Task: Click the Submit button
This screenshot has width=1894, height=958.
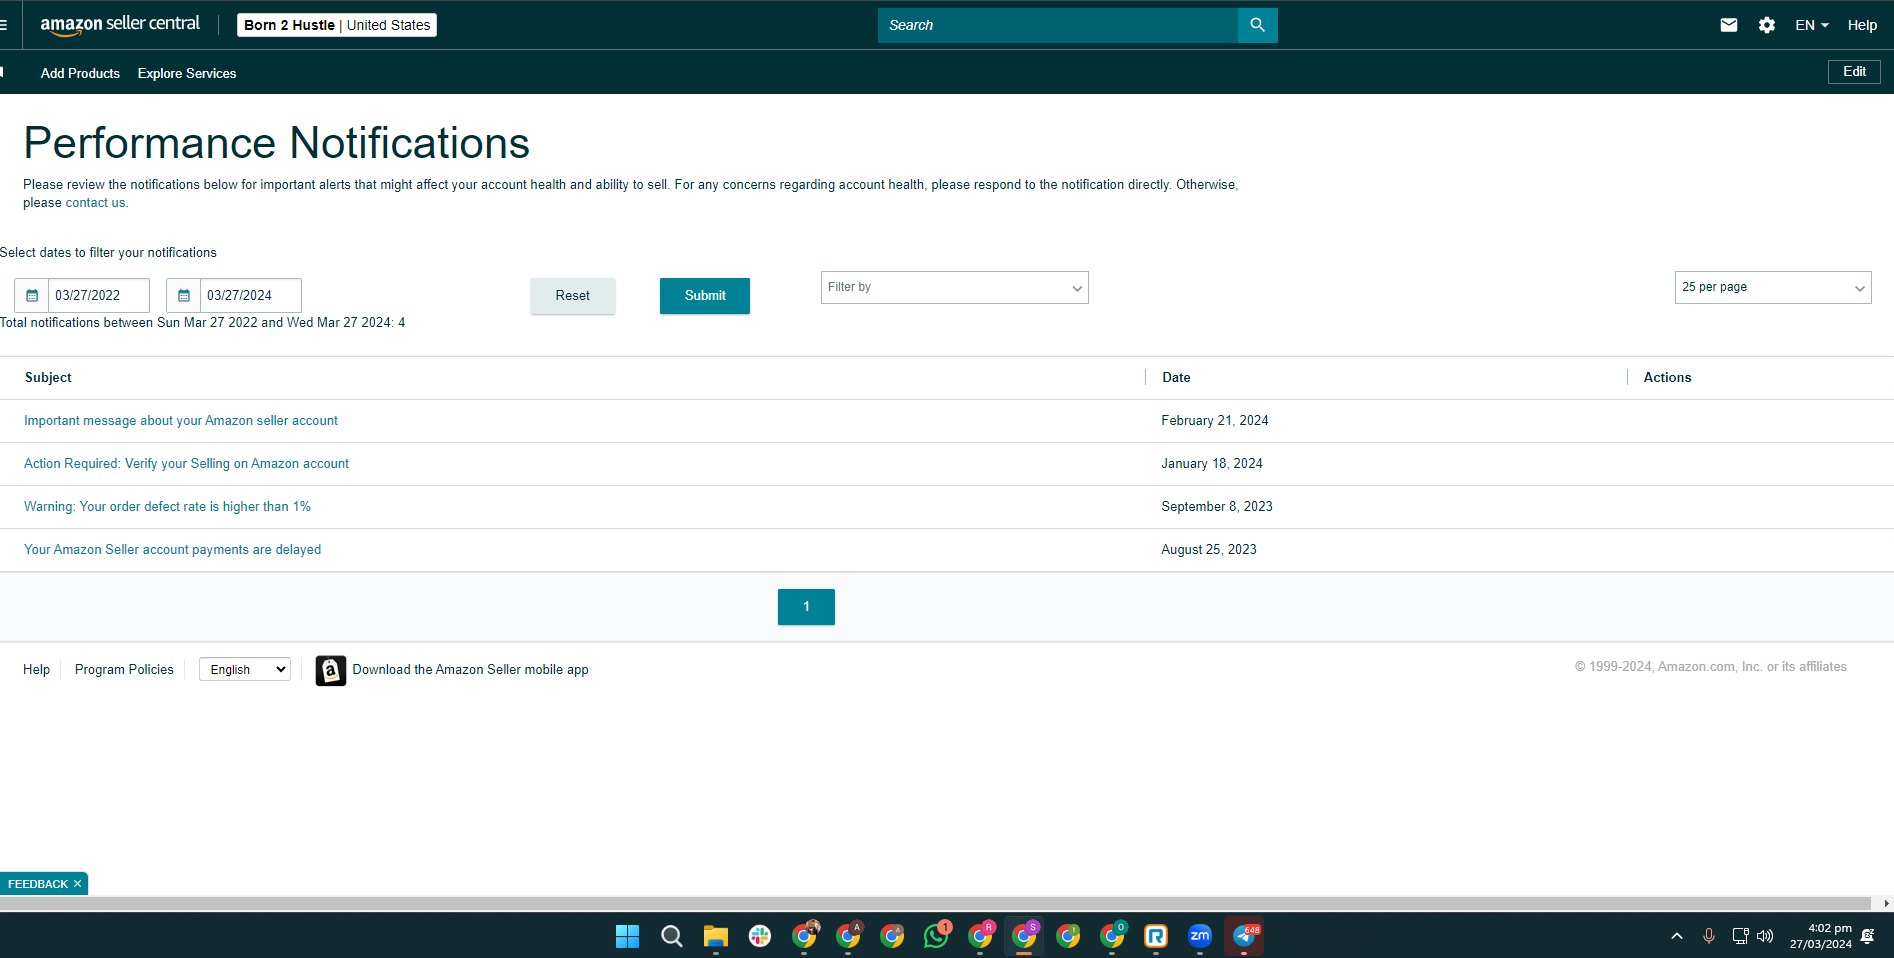Action: tap(705, 296)
